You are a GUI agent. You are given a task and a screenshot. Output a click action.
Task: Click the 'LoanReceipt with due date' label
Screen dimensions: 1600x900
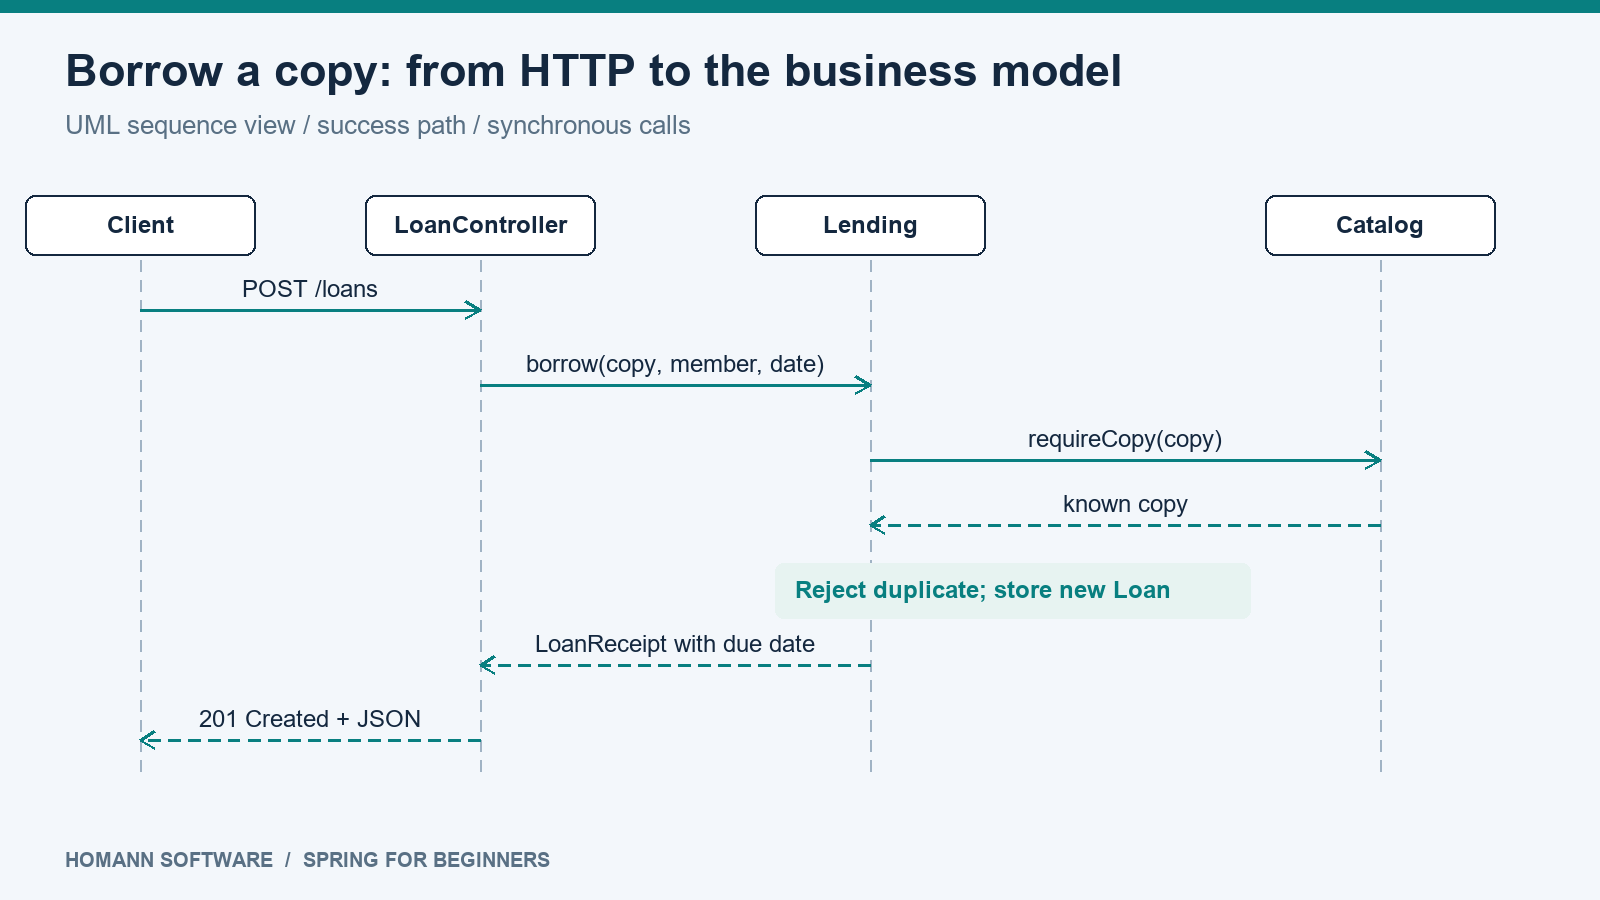tap(675, 644)
